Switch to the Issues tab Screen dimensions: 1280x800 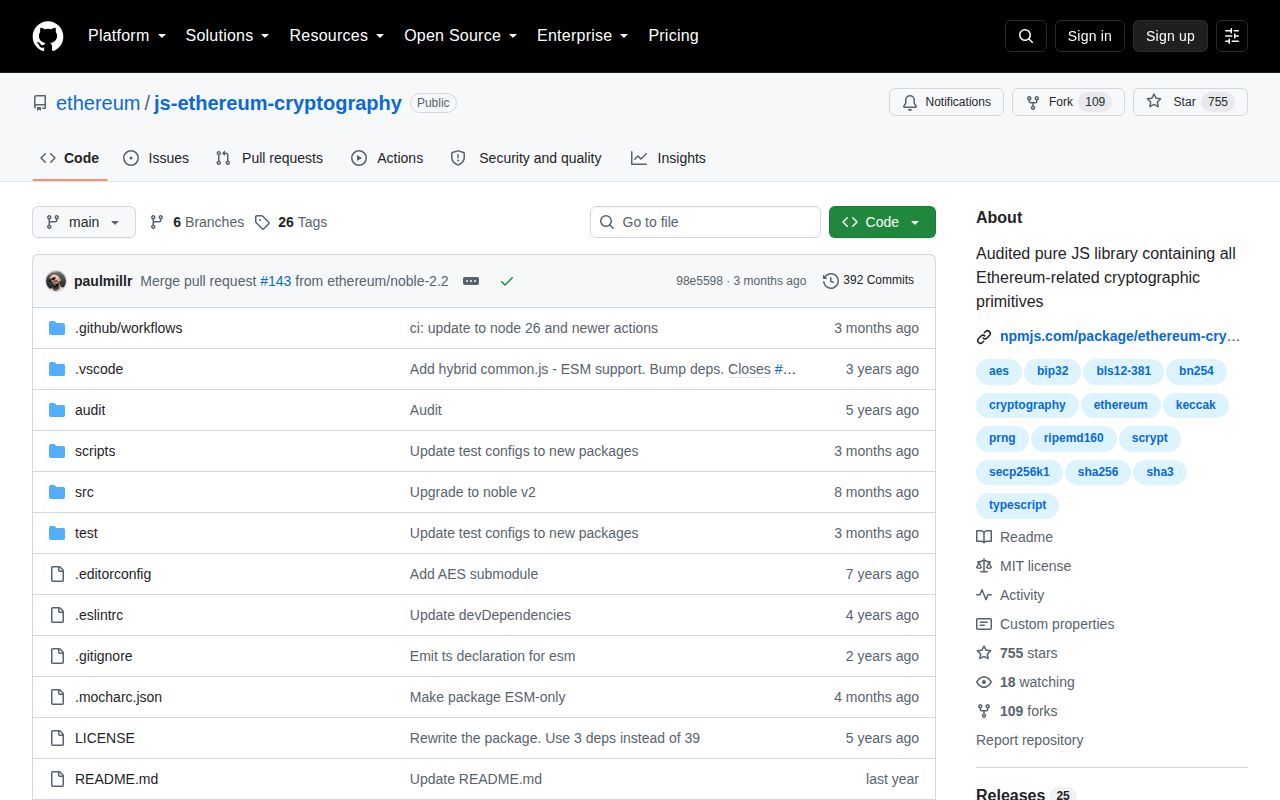(156, 158)
